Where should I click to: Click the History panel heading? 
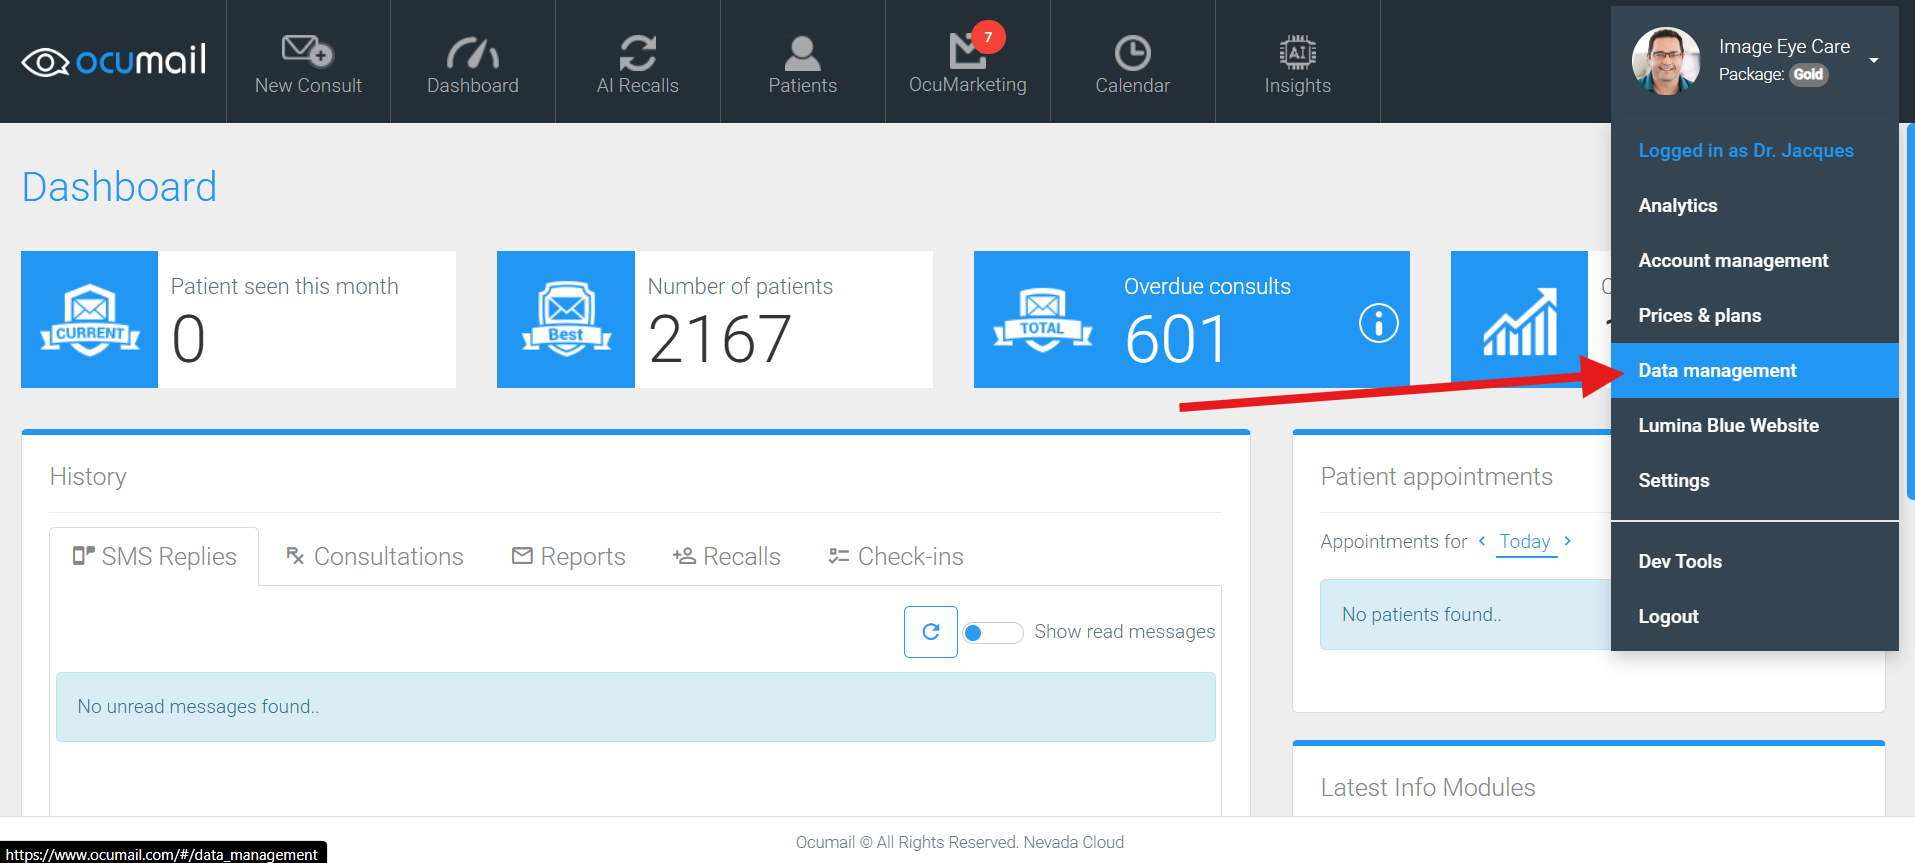point(88,477)
